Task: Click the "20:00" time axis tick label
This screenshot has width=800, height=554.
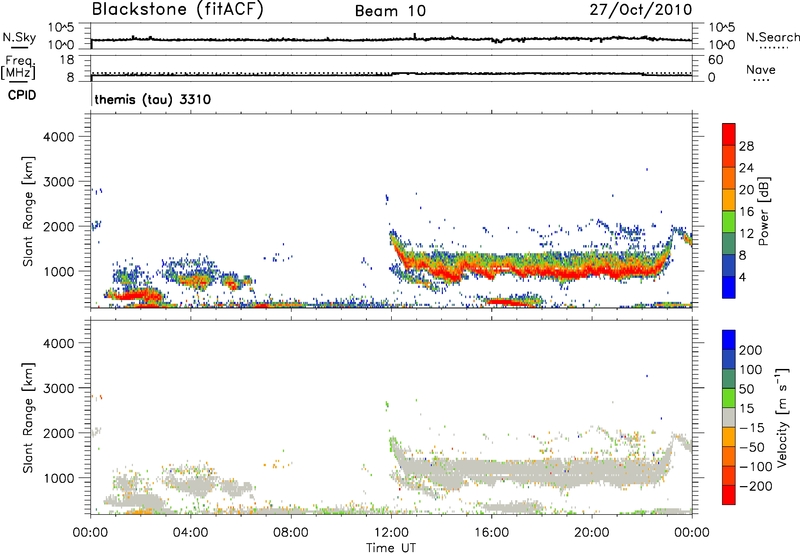Action: (592, 533)
